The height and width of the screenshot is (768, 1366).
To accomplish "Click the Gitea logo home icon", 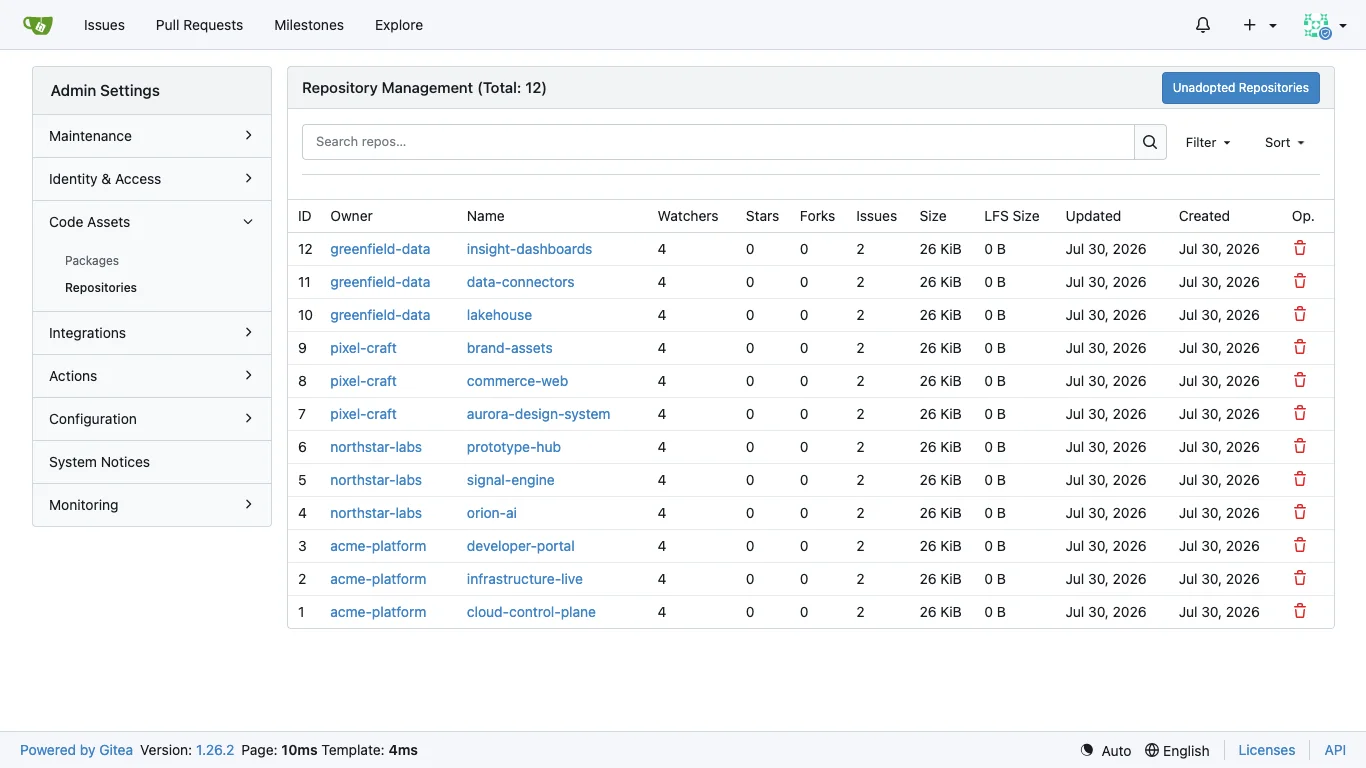I will point(37,25).
